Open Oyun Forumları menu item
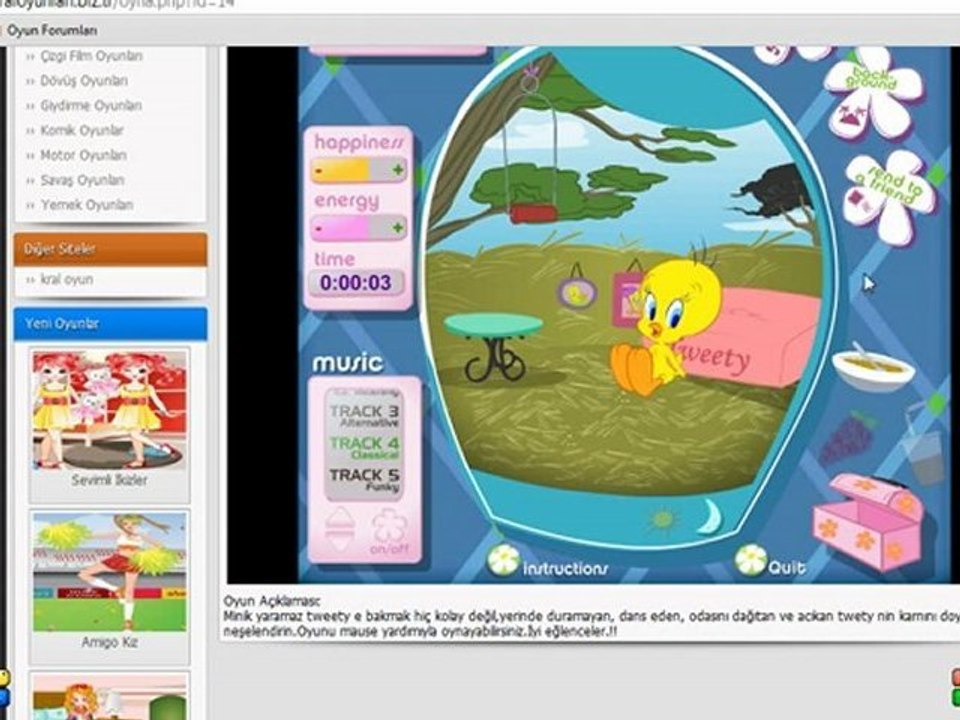The height and width of the screenshot is (720, 960). 52,30
